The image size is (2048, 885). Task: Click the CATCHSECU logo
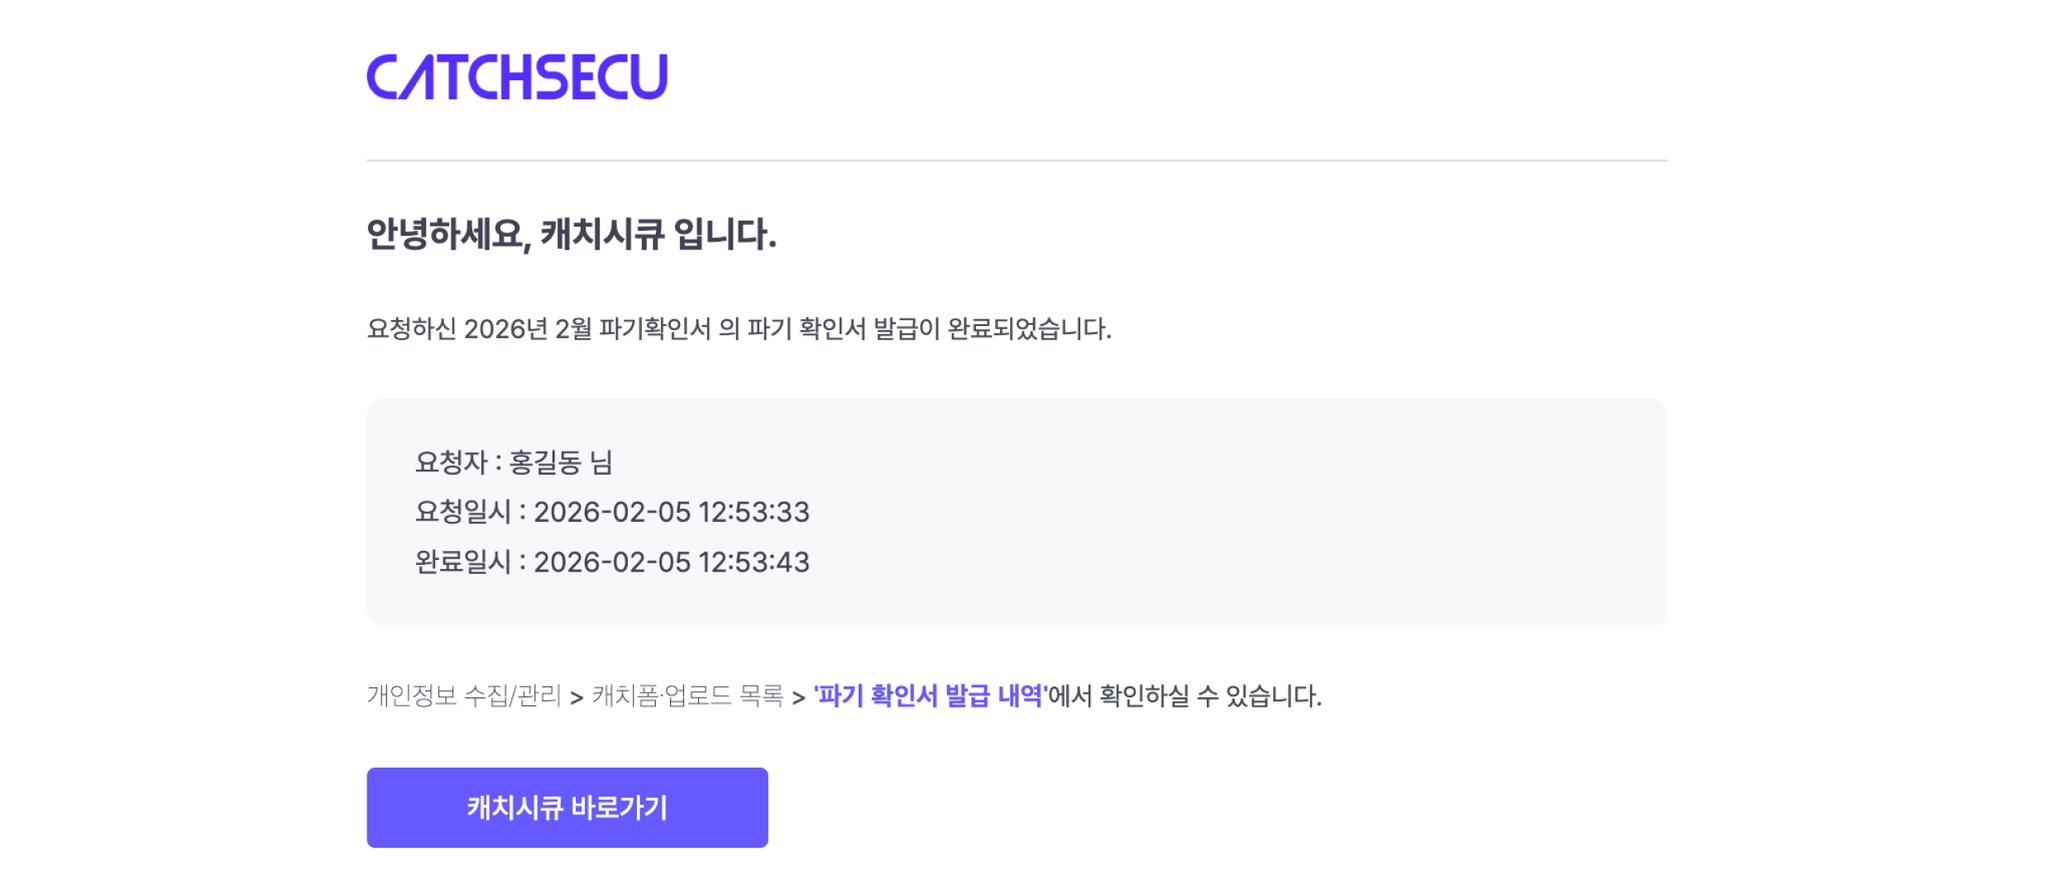pos(516,78)
